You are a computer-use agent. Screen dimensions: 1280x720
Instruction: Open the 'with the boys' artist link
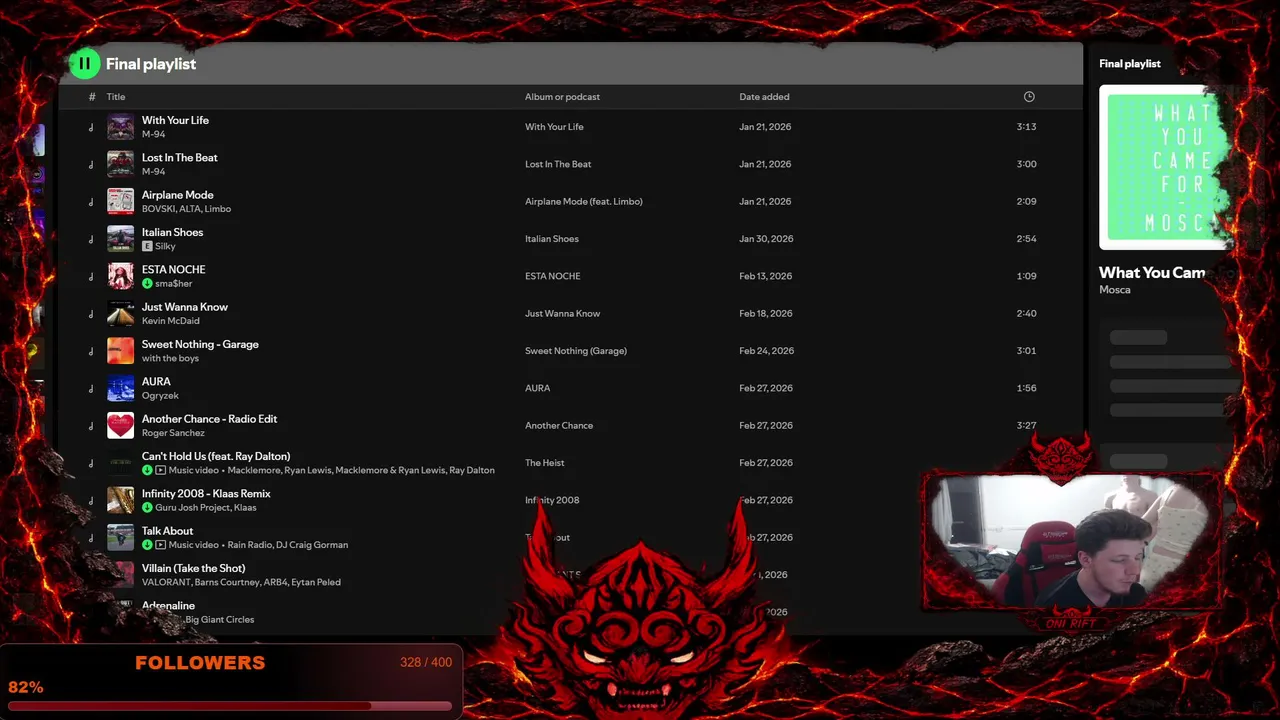(170, 358)
